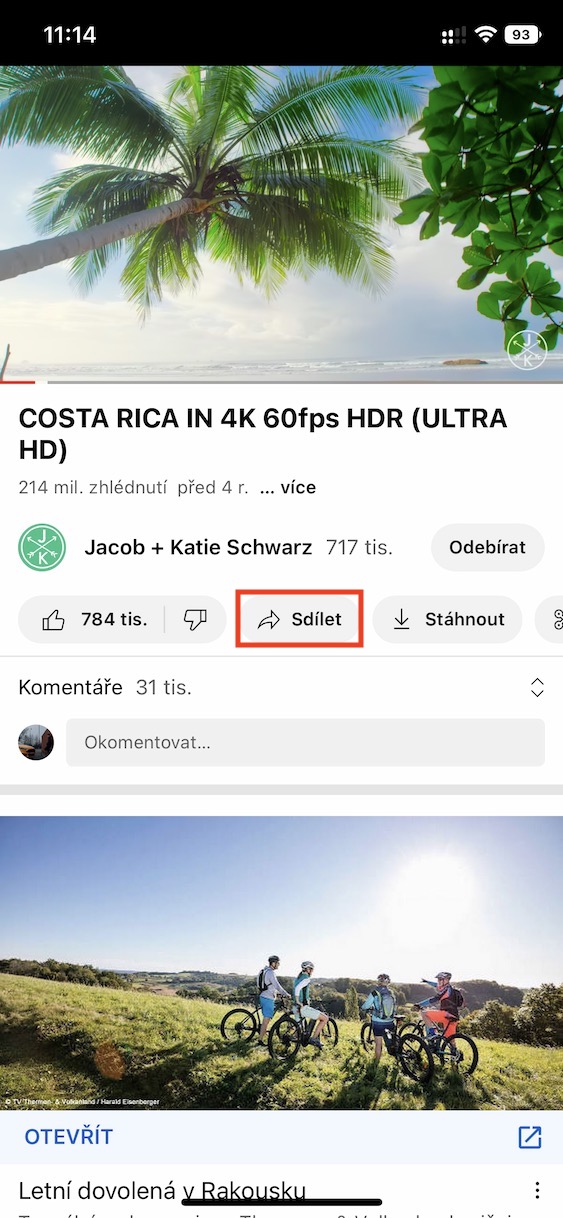Tap the channel watermark logo on video
This screenshot has height=1218, width=563.
pos(526,349)
